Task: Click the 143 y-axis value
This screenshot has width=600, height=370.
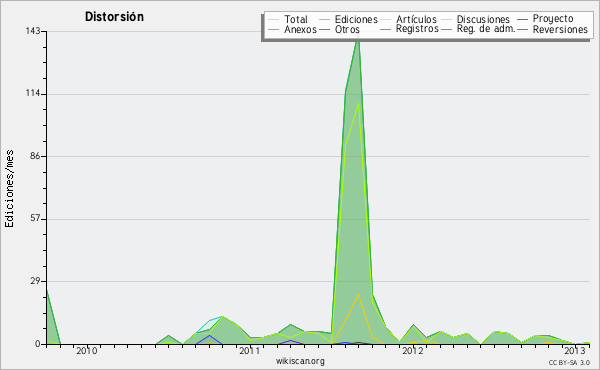Action: coord(33,31)
